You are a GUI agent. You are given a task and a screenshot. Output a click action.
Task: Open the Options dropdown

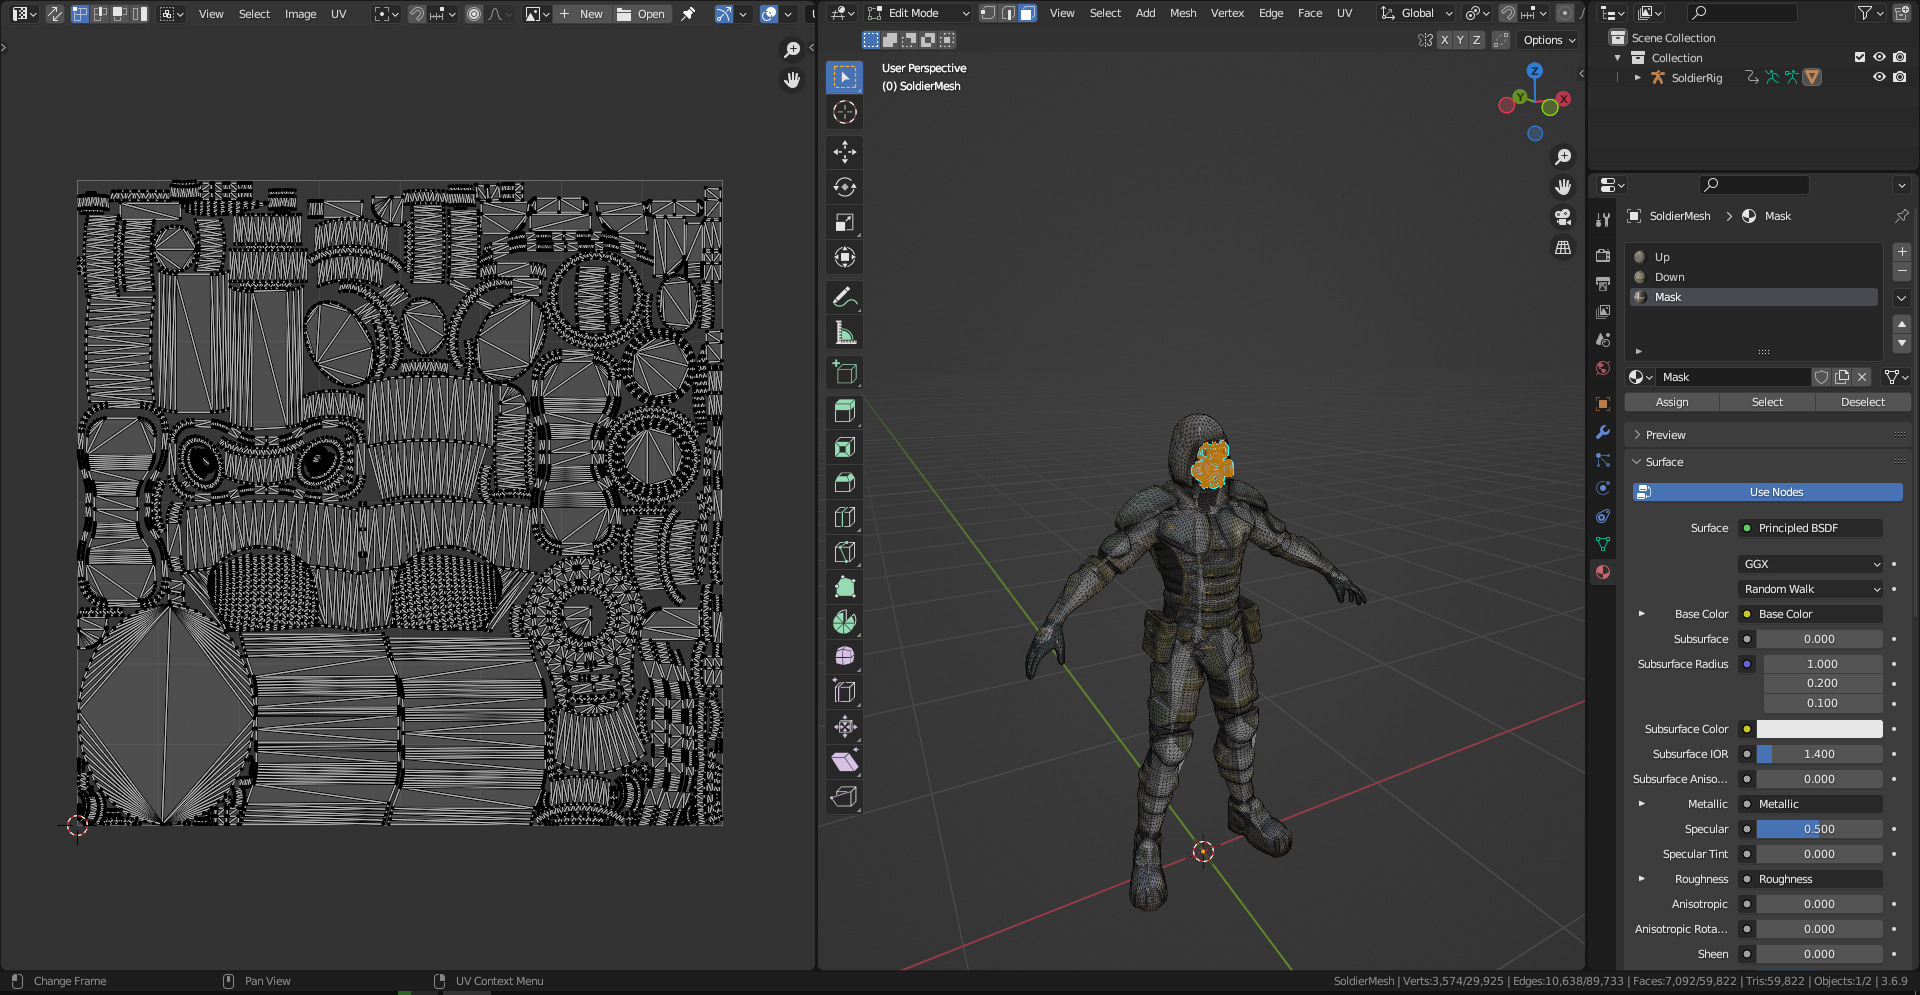1549,40
